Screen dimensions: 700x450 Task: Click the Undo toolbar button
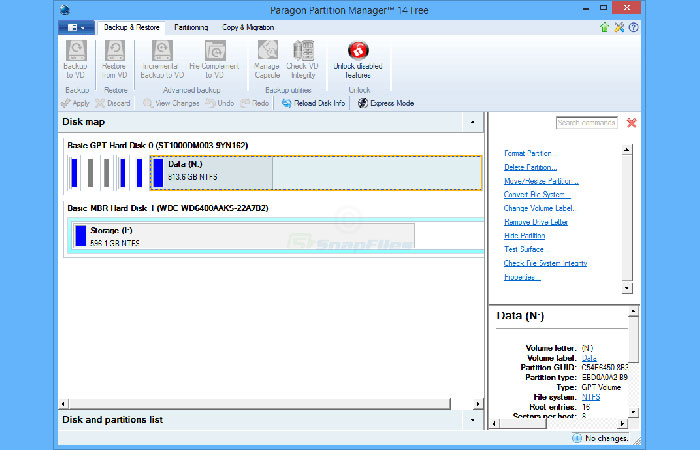tap(220, 103)
